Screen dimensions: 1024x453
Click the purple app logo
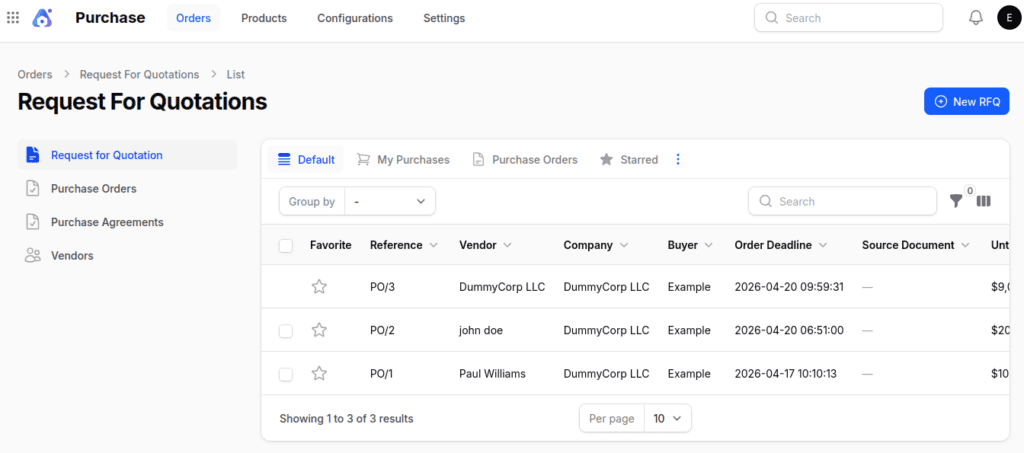[42, 18]
